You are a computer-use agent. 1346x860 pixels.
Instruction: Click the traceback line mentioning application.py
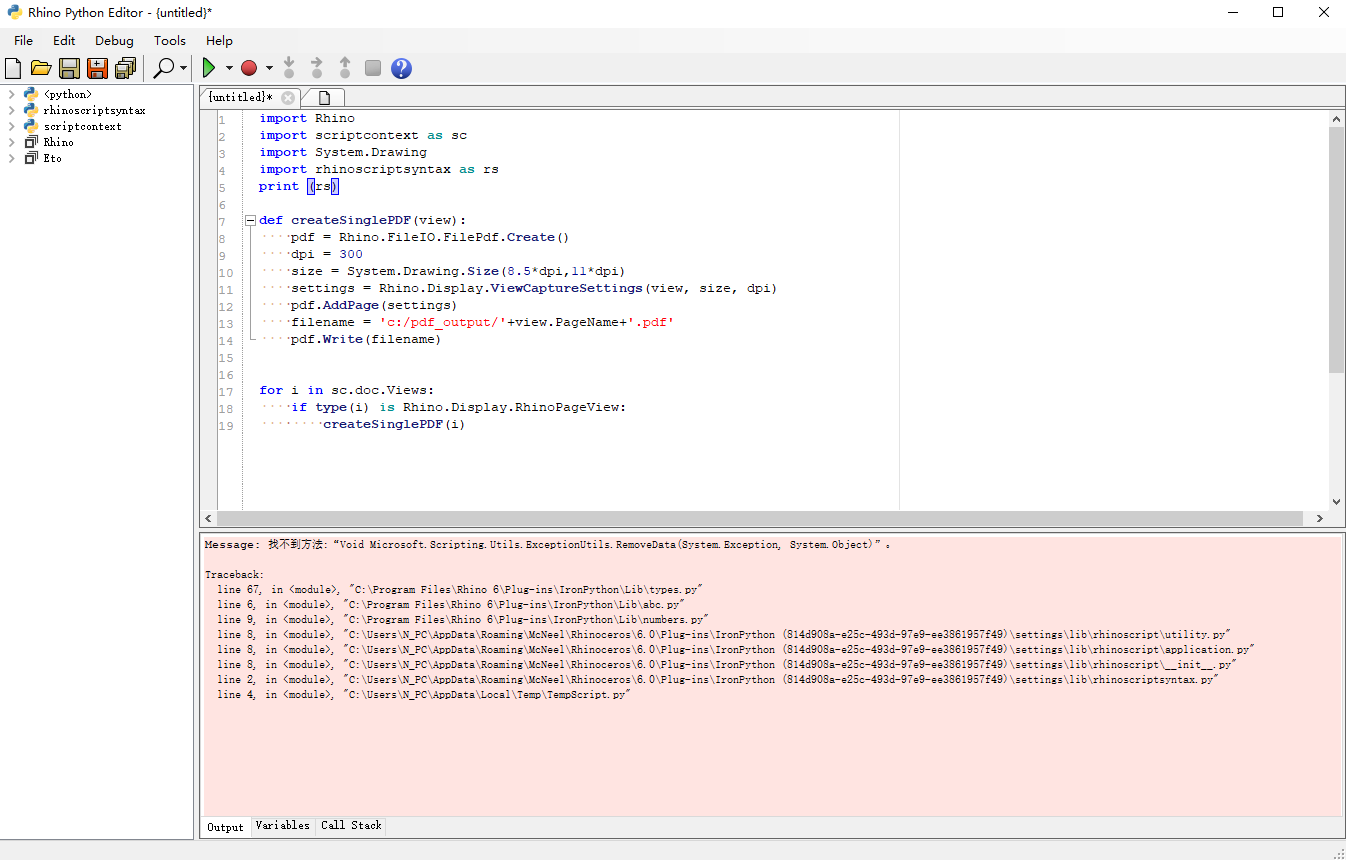(736, 650)
